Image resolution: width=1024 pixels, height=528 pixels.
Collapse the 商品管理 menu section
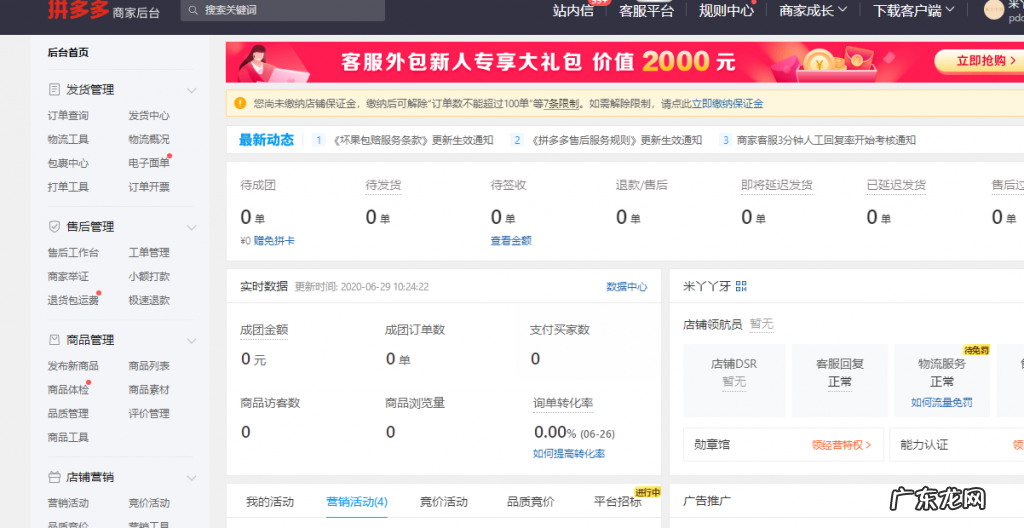pos(191,340)
